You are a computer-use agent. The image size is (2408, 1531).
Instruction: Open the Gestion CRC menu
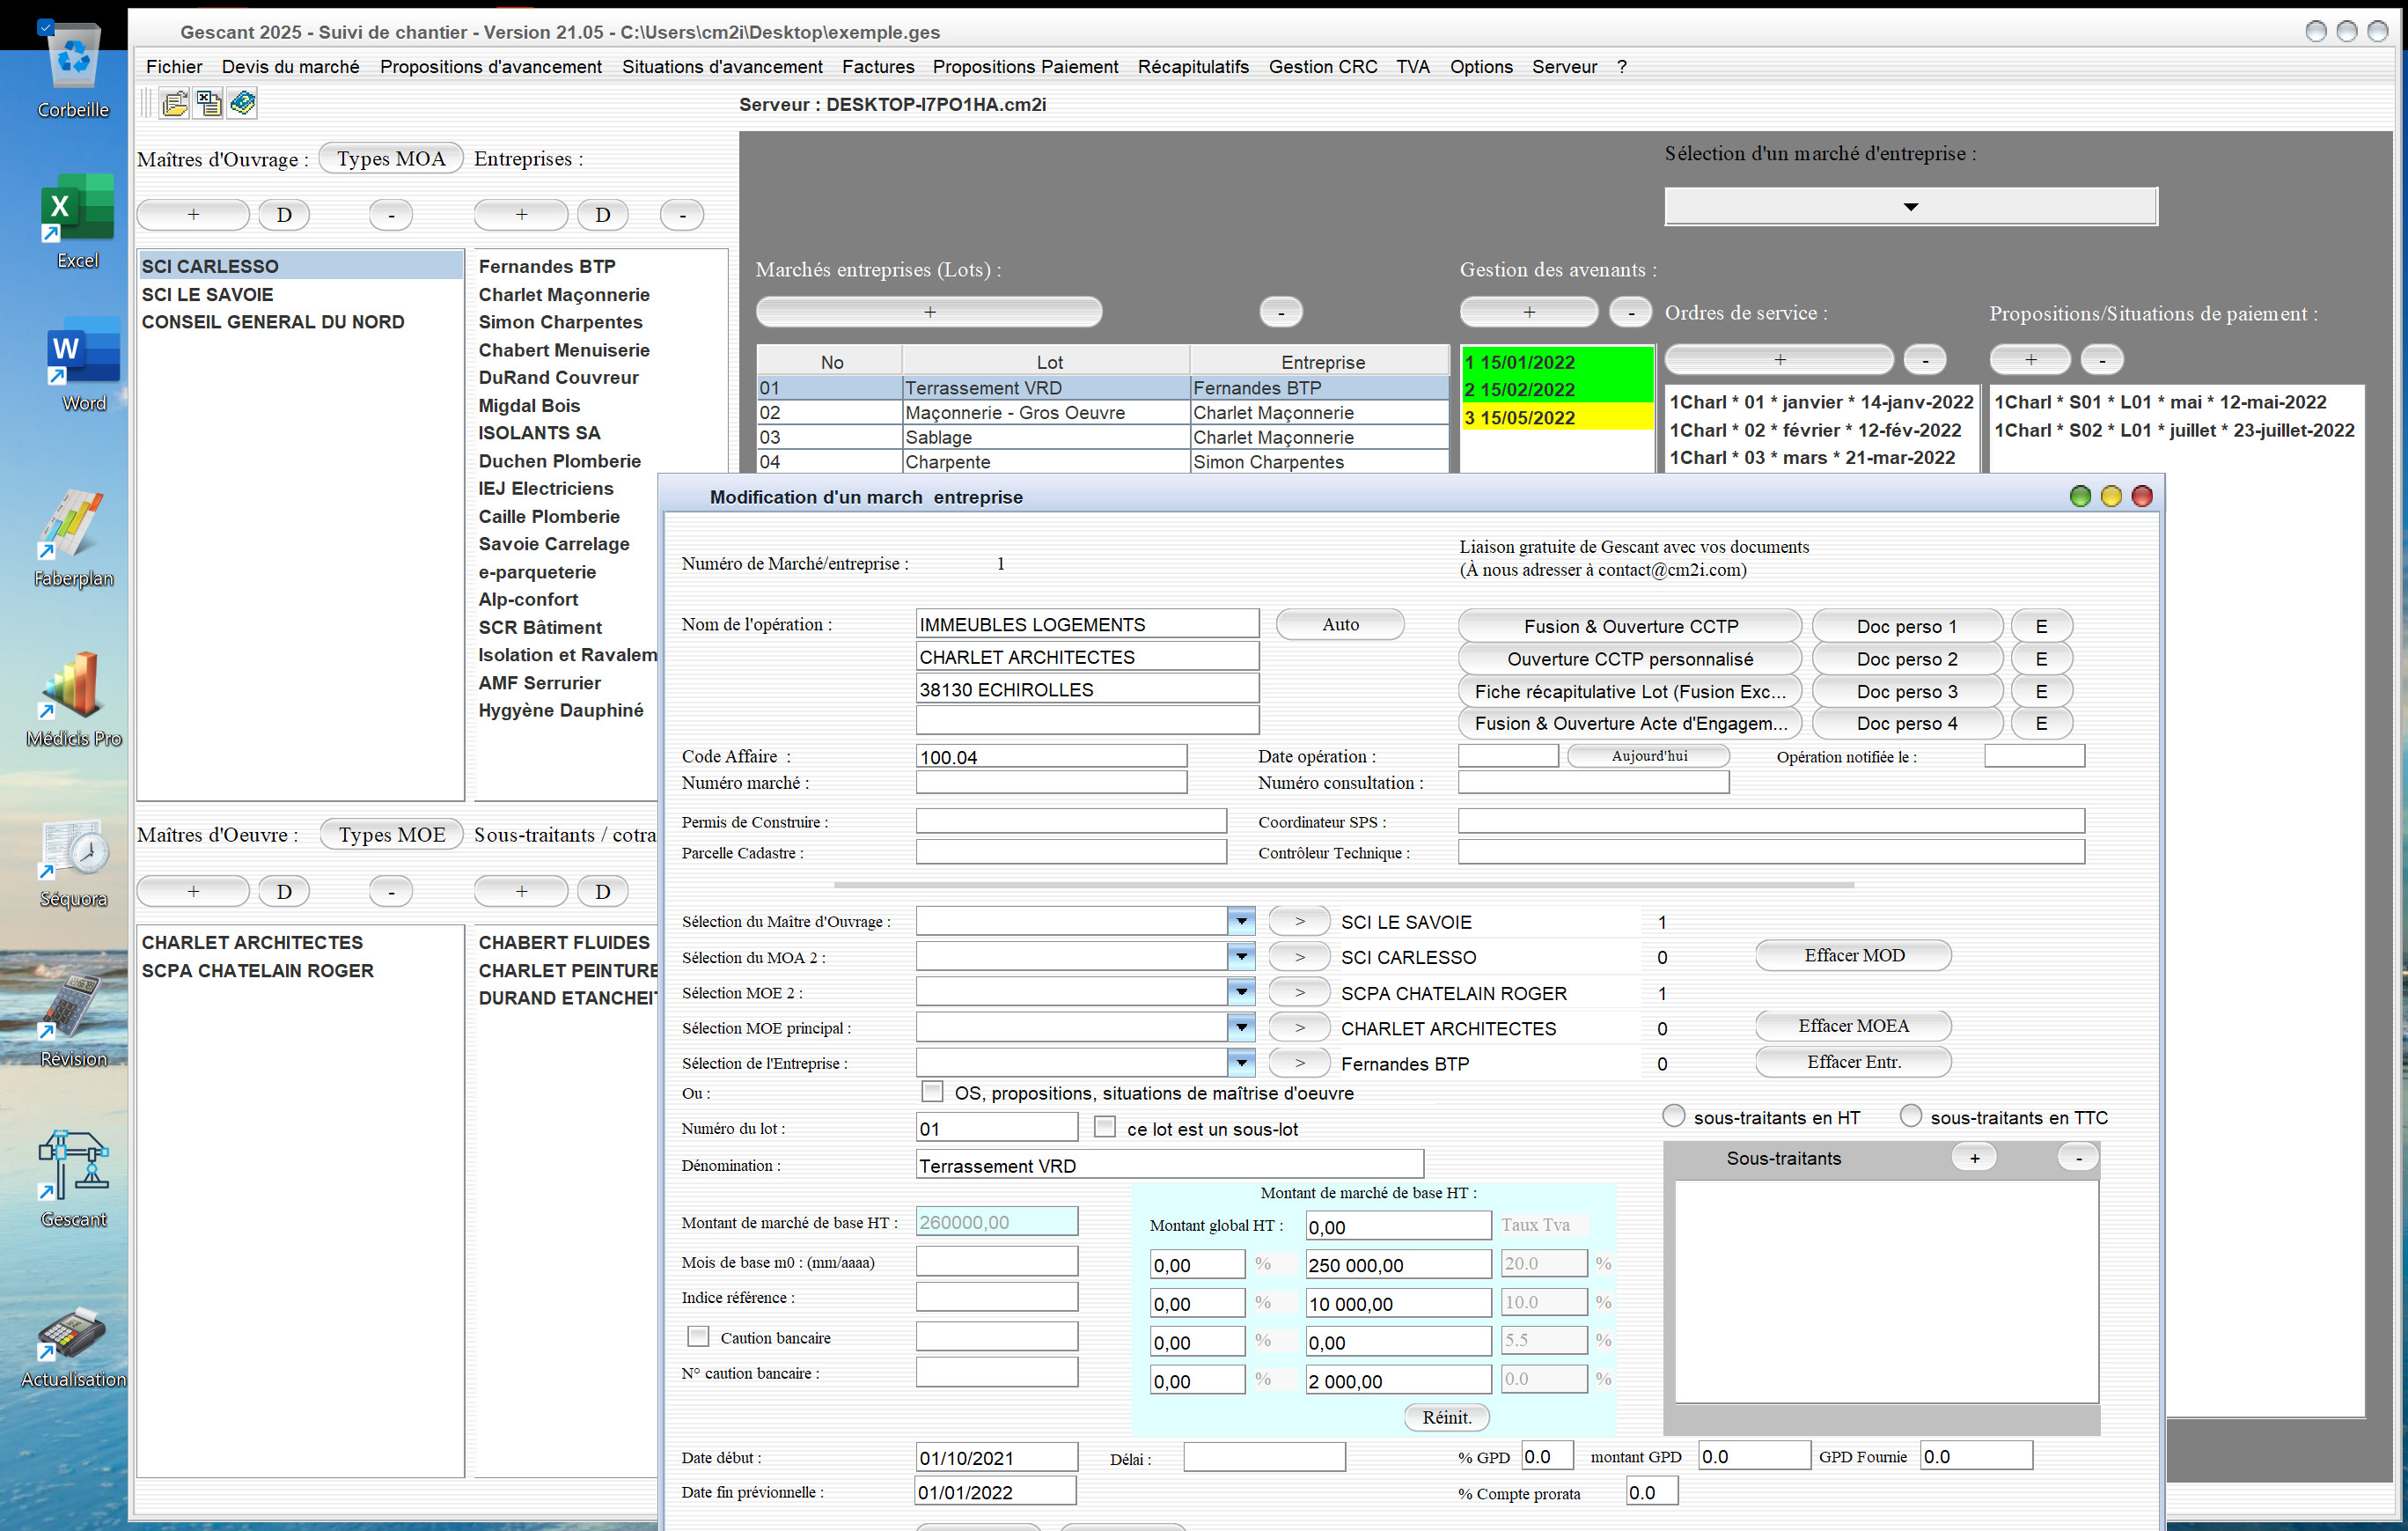click(1323, 66)
